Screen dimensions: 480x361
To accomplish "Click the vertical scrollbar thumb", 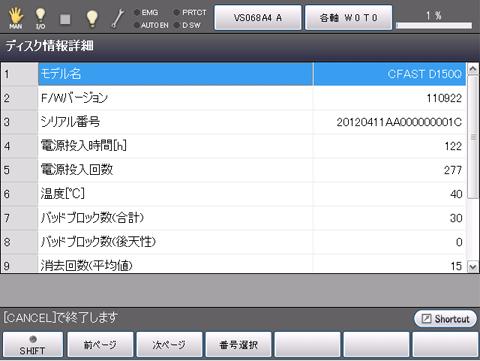I will (x=473, y=137).
